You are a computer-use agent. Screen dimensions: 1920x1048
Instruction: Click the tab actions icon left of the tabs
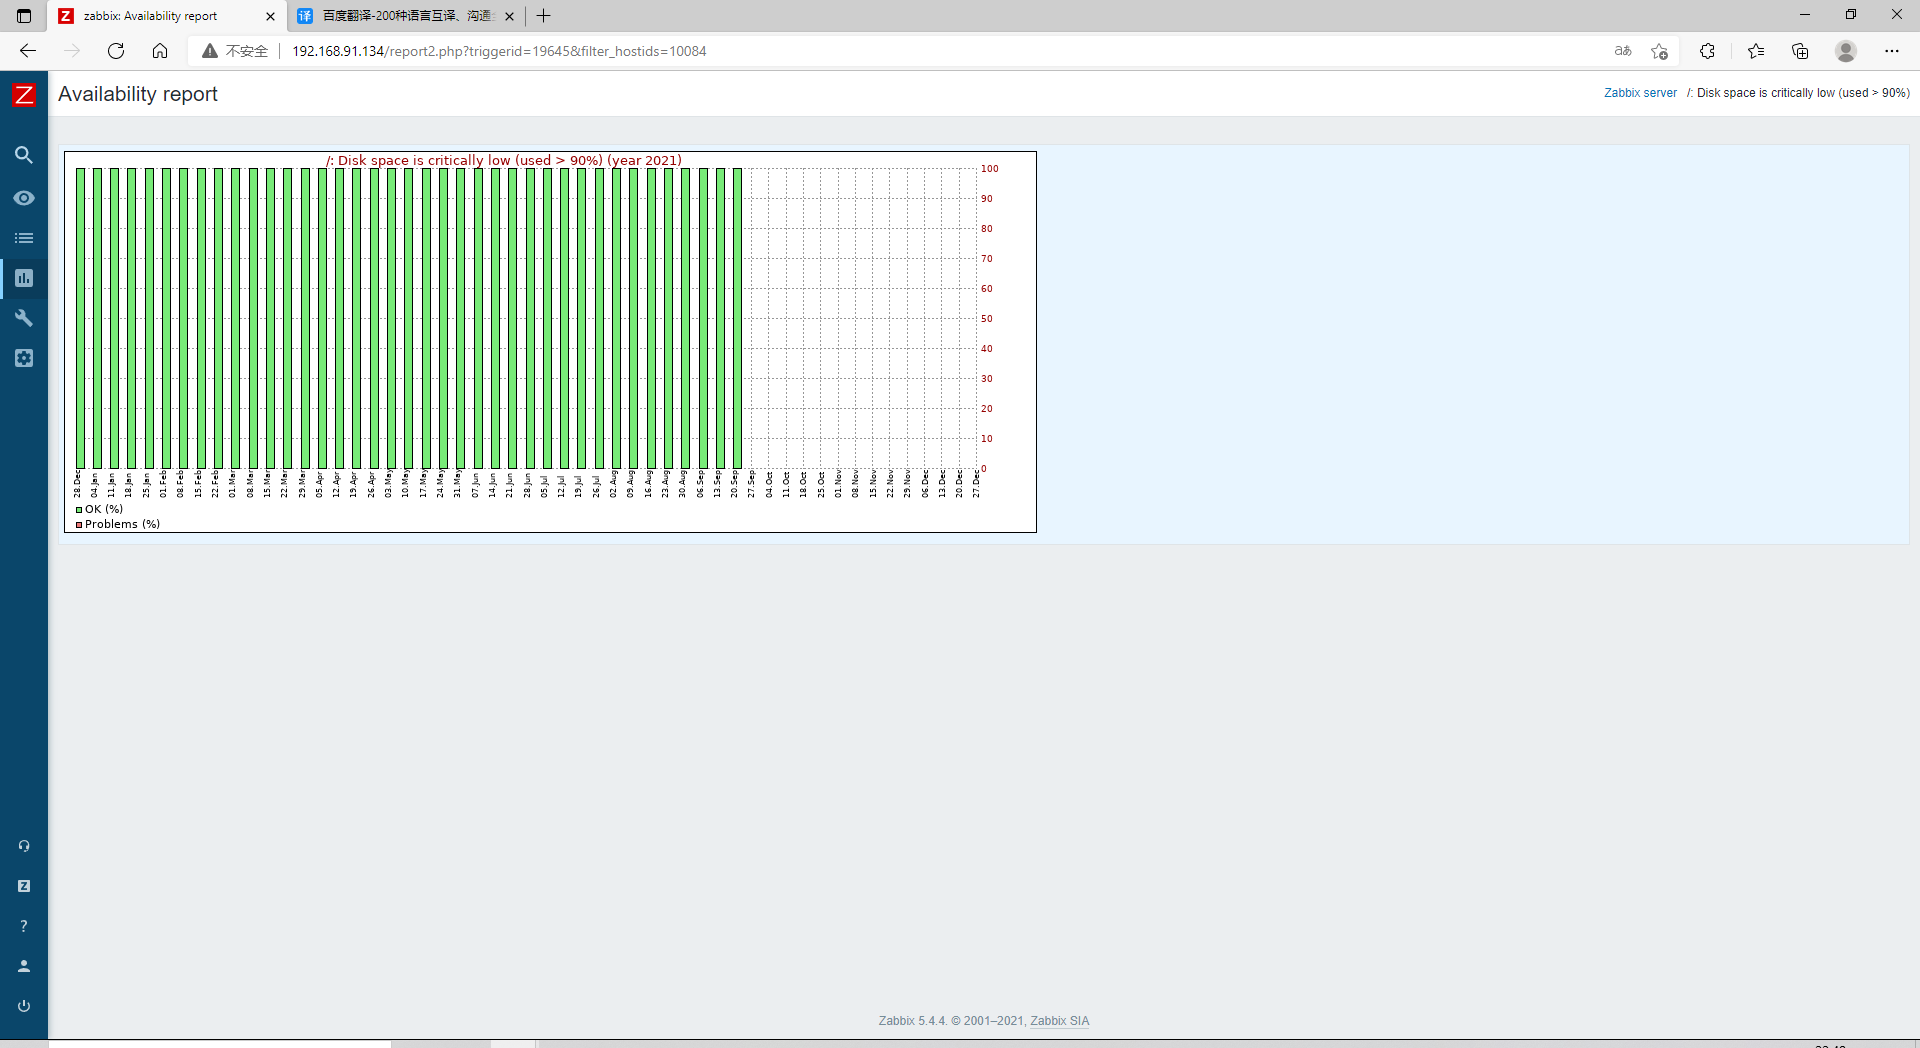pyautogui.click(x=24, y=16)
